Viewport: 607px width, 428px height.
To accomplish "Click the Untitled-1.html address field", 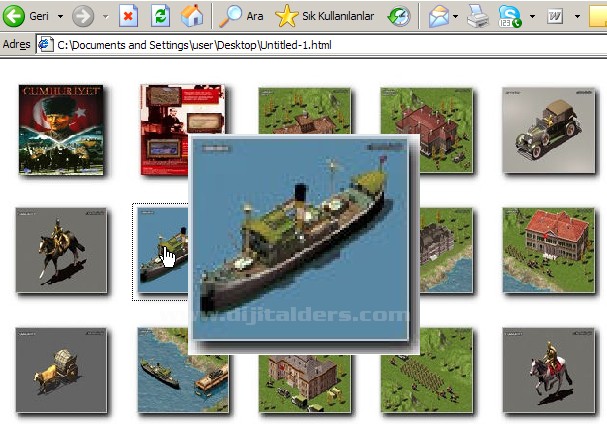I will tap(321, 45).
